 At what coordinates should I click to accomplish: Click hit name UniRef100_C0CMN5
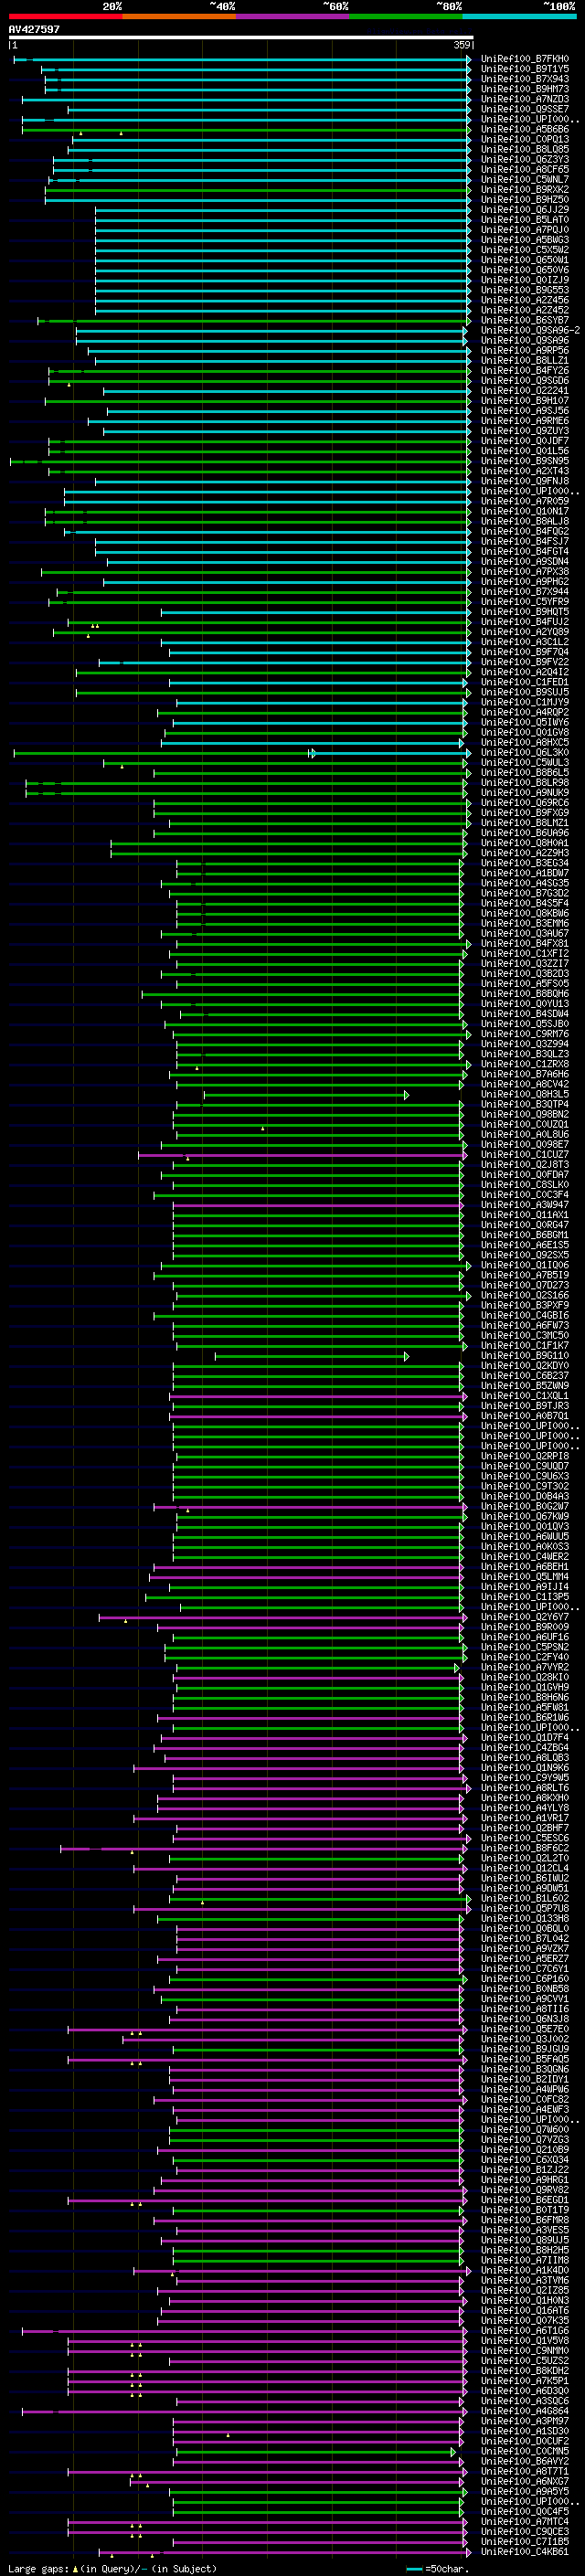click(525, 2451)
